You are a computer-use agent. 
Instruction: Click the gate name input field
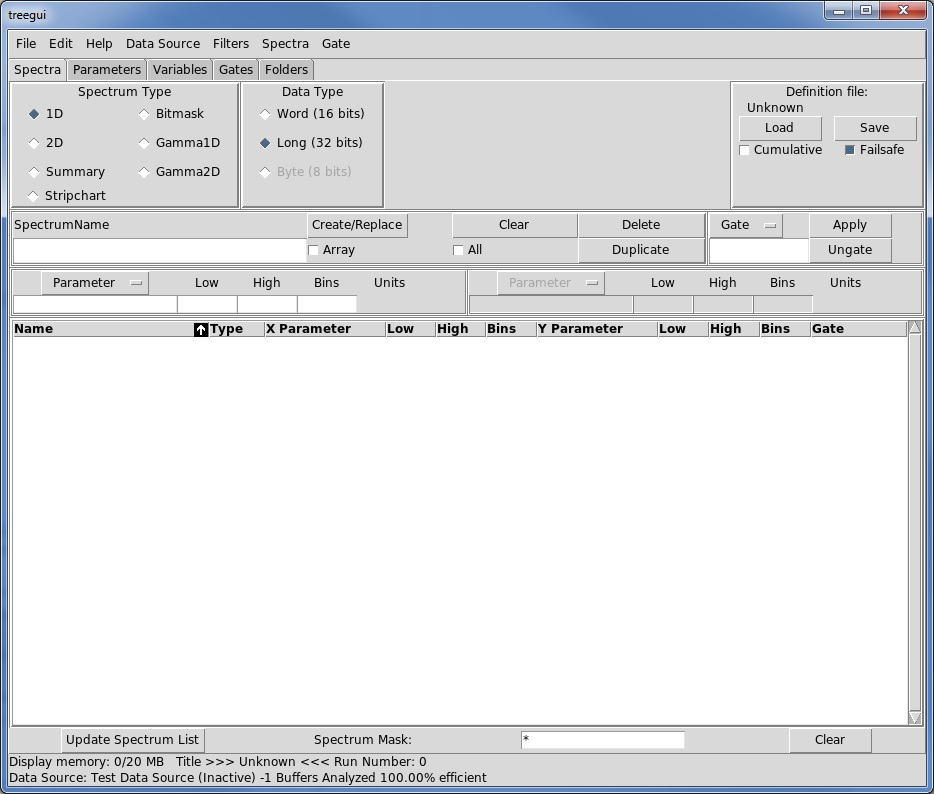759,251
